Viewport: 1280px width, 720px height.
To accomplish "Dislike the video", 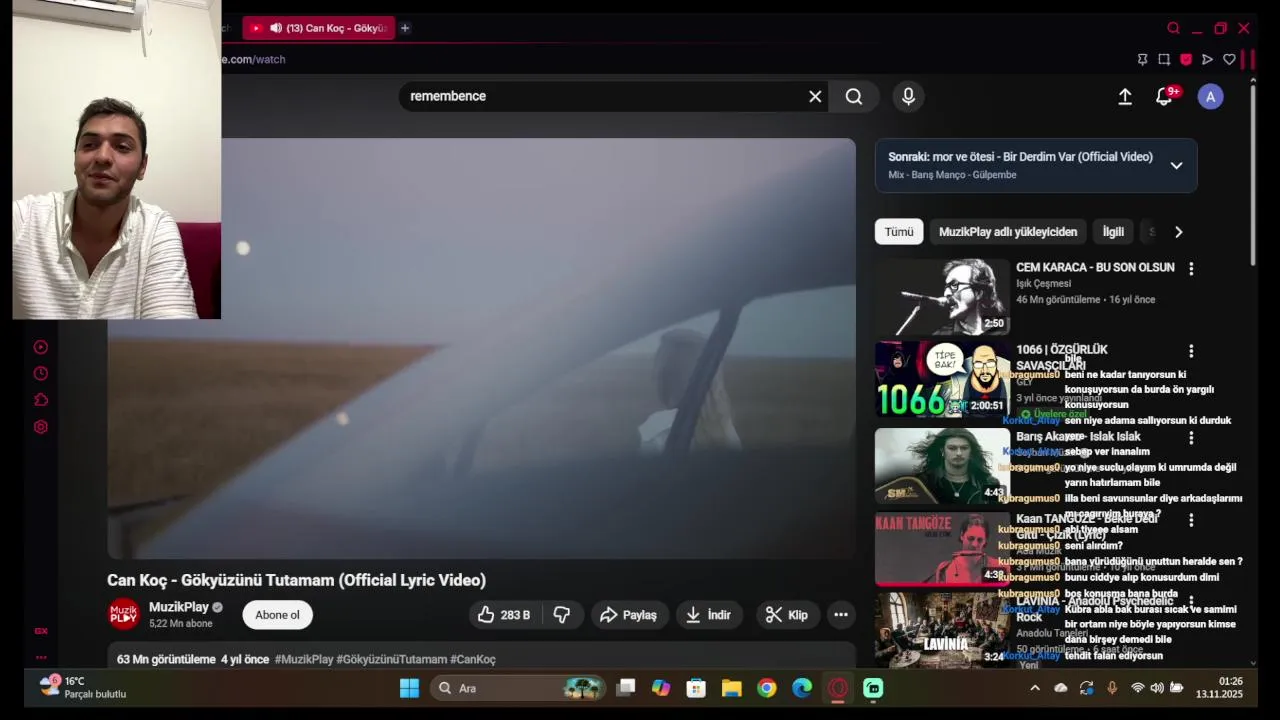I will [x=562, y=615].
